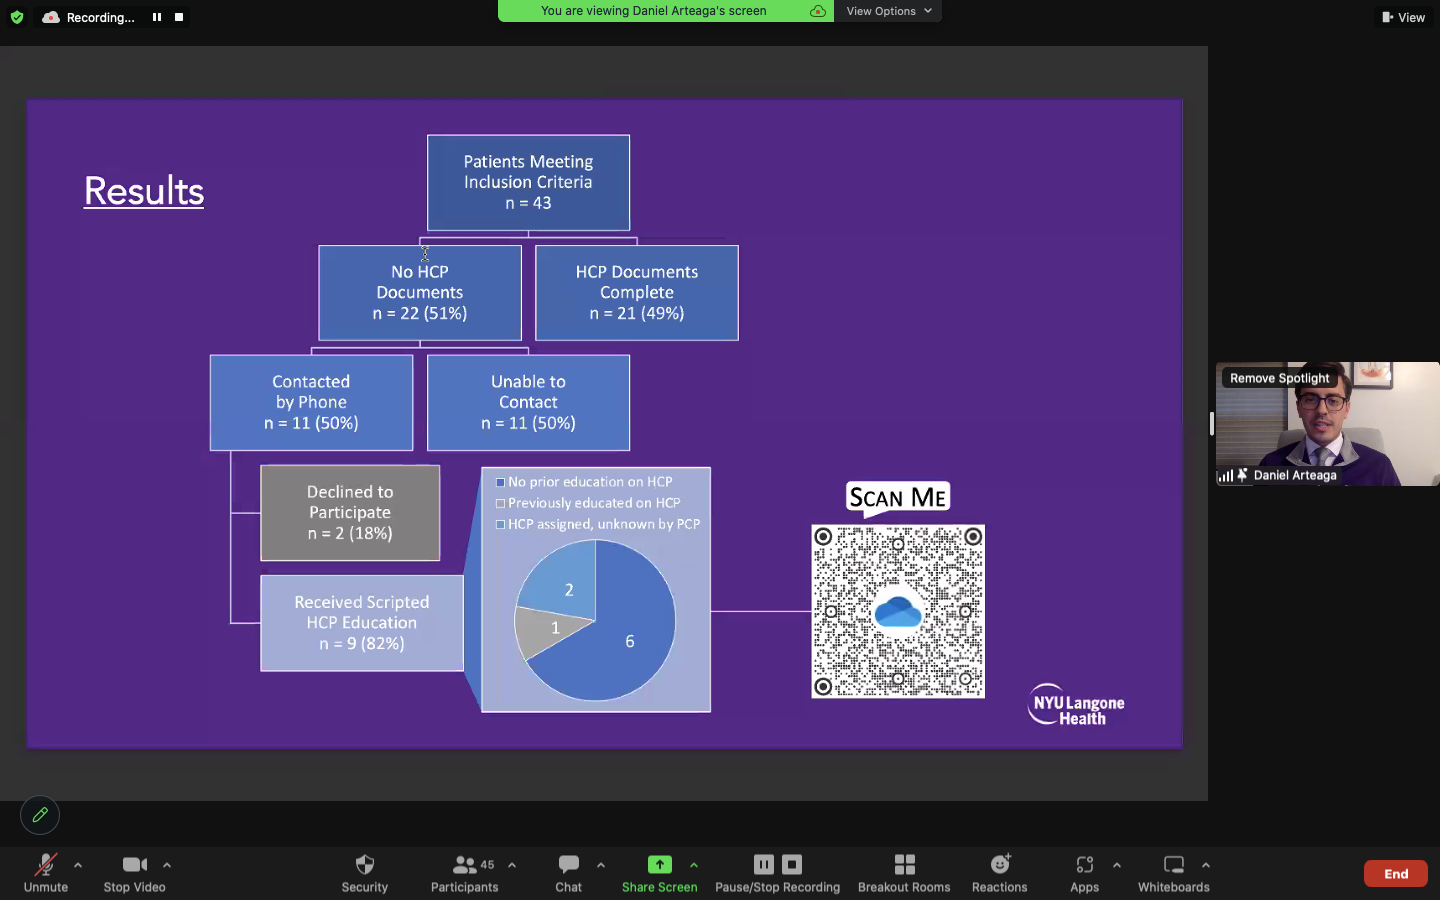The height and width of the screenshot is (900, 1440).
Task: Open the Chat panel
Action: 568,873
